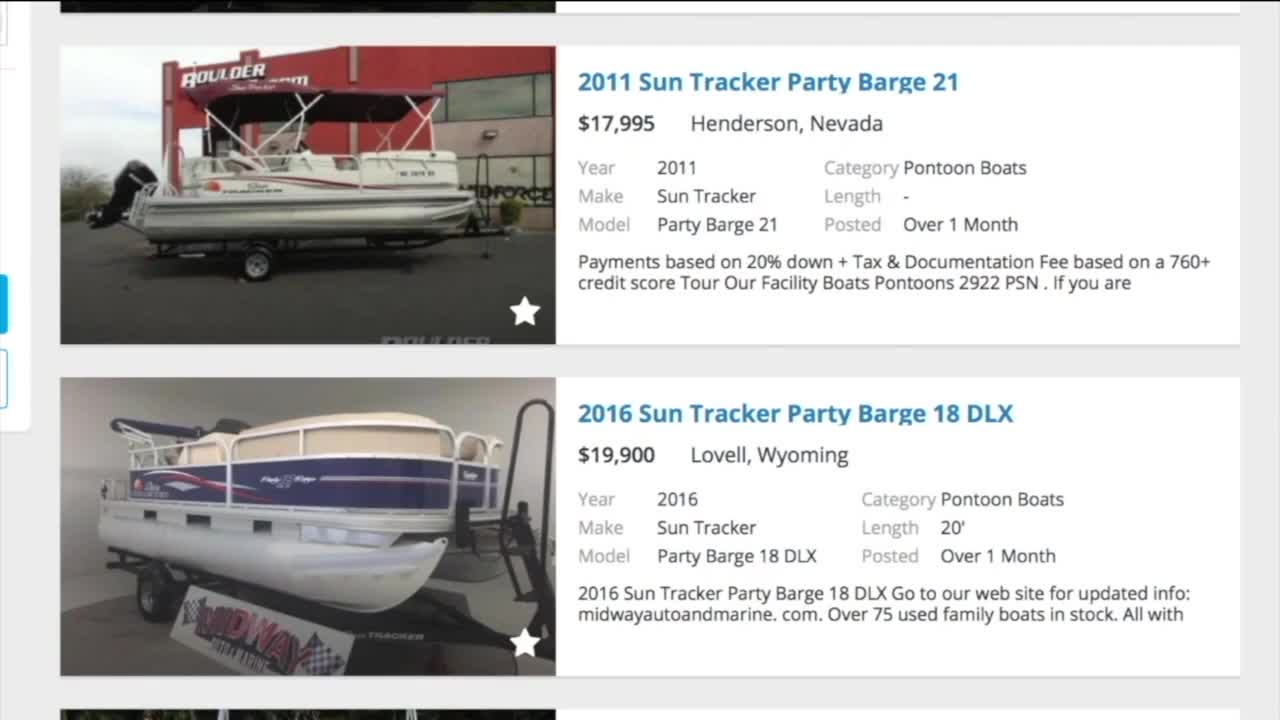
Task: Click Pontoon Boats category in Henderson listing
Action: pos(964,168)
